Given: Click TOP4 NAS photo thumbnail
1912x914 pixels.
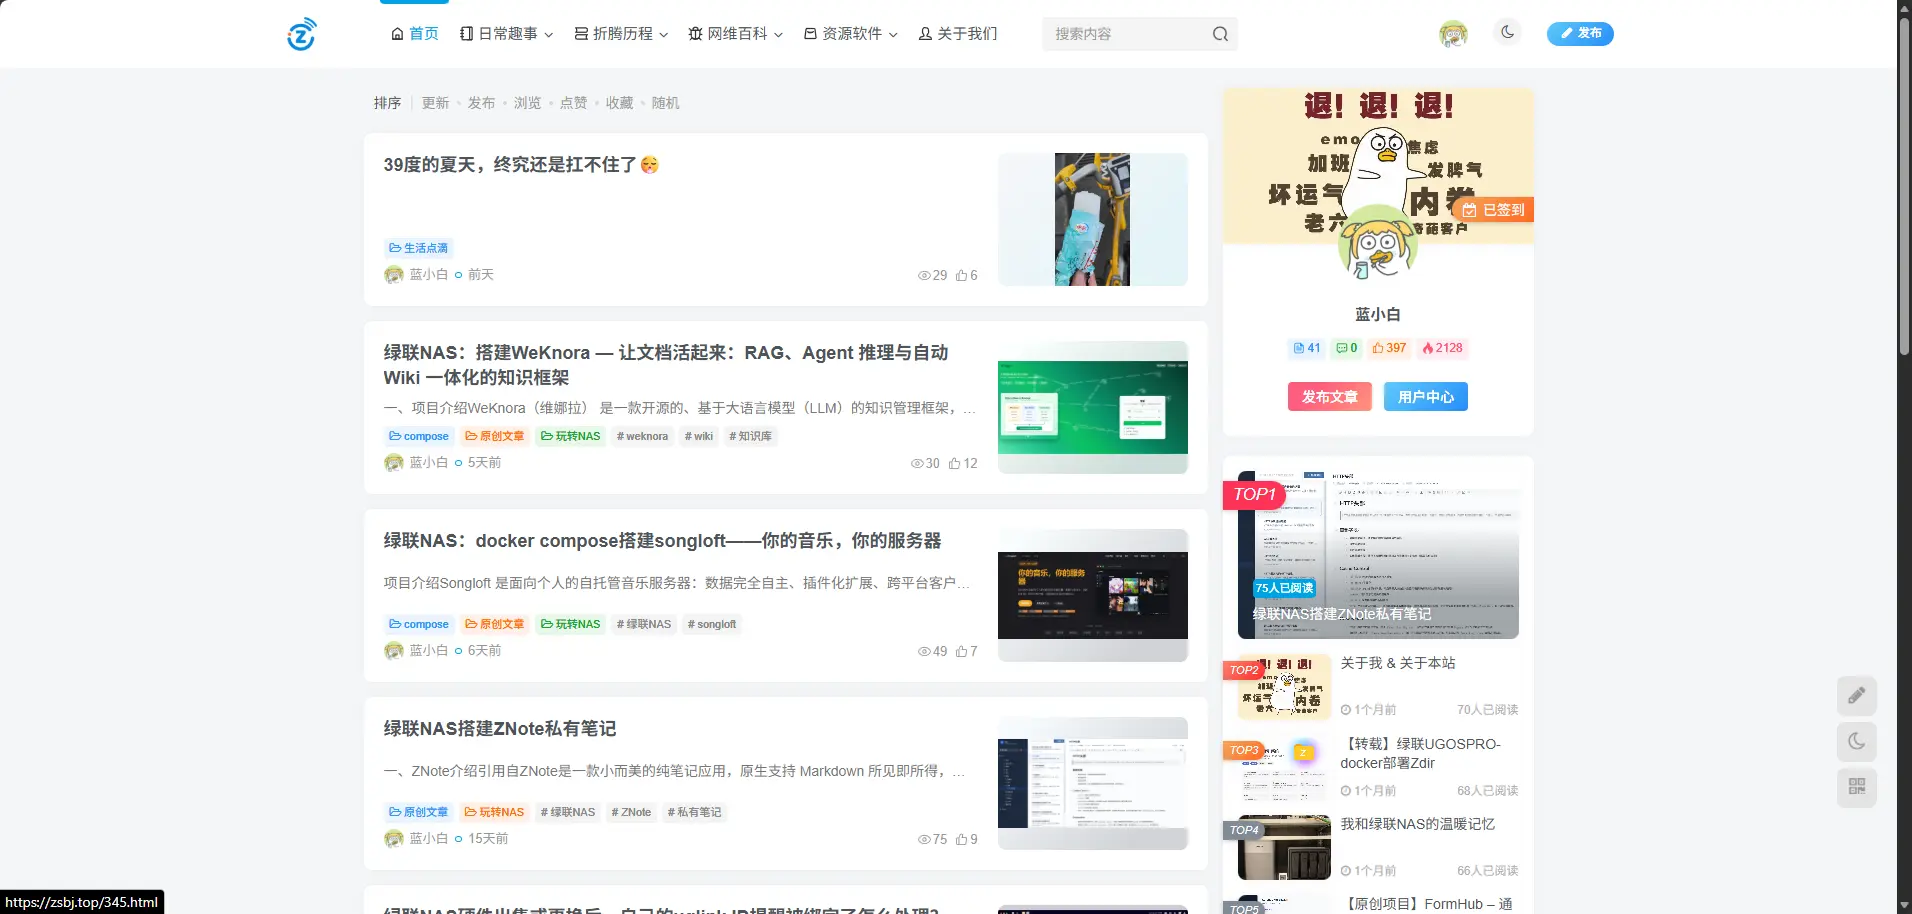Looking at the screenshot, I should pyautogui.click(x=1284, y=848).
